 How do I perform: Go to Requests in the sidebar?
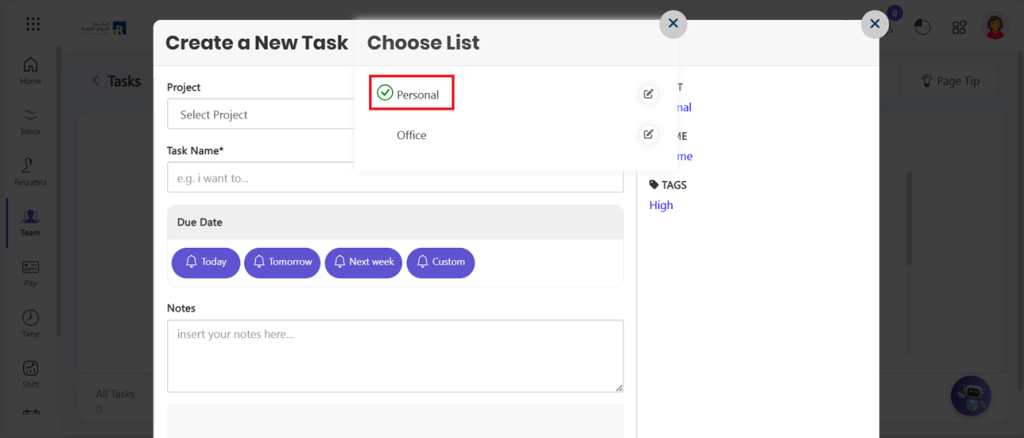pos(31,170)
